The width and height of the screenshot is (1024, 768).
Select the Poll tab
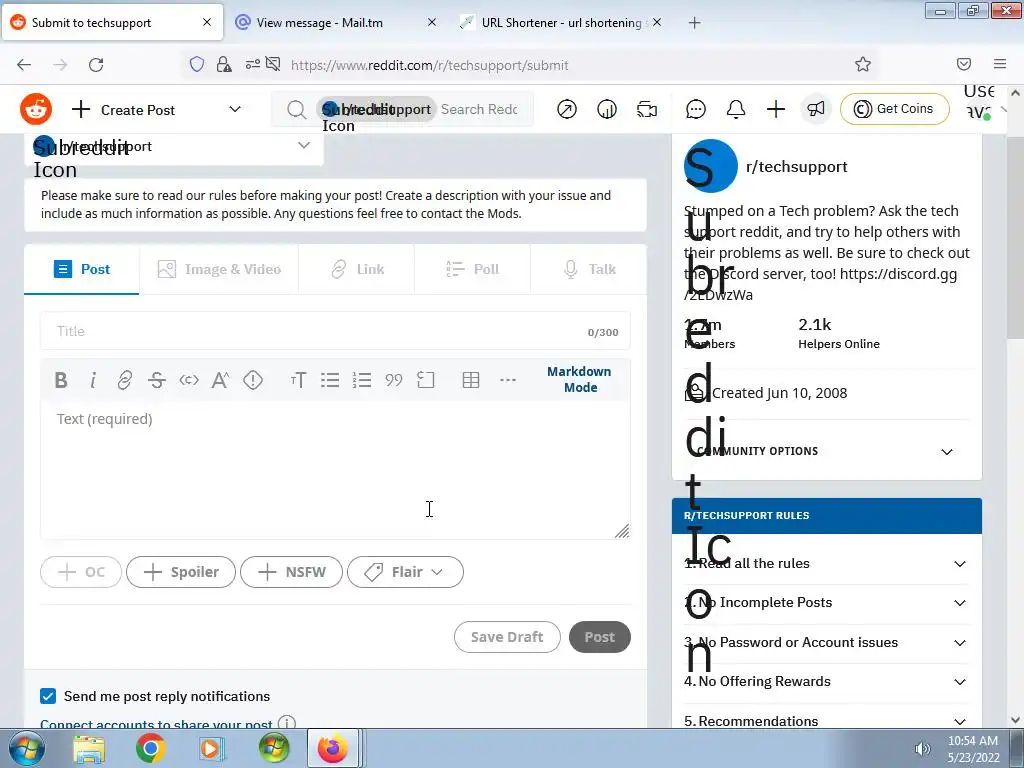click(x=472, y=269)
